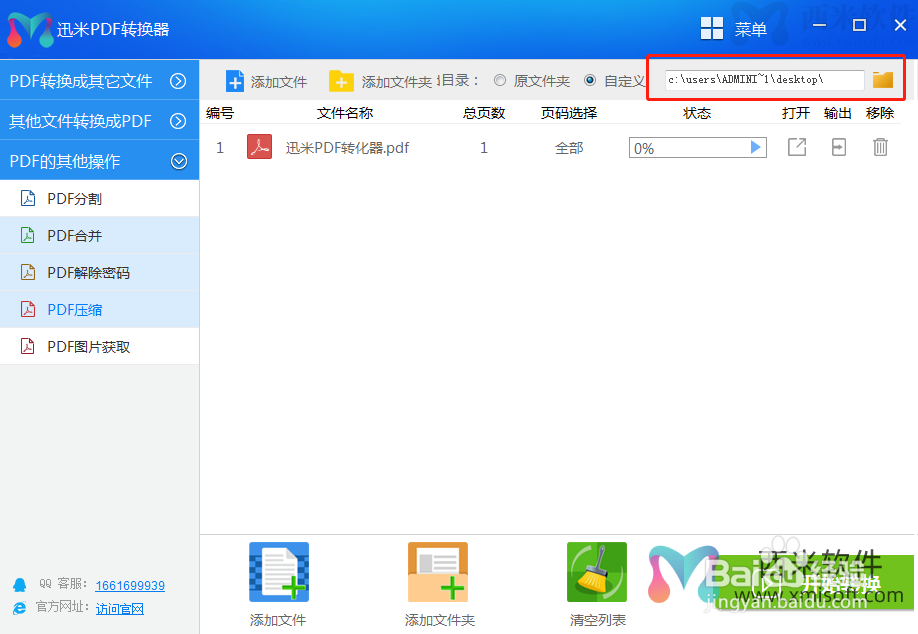Screen dimensions: 918x634
Task: Click the 编号 column header
Action: point(220,113)
